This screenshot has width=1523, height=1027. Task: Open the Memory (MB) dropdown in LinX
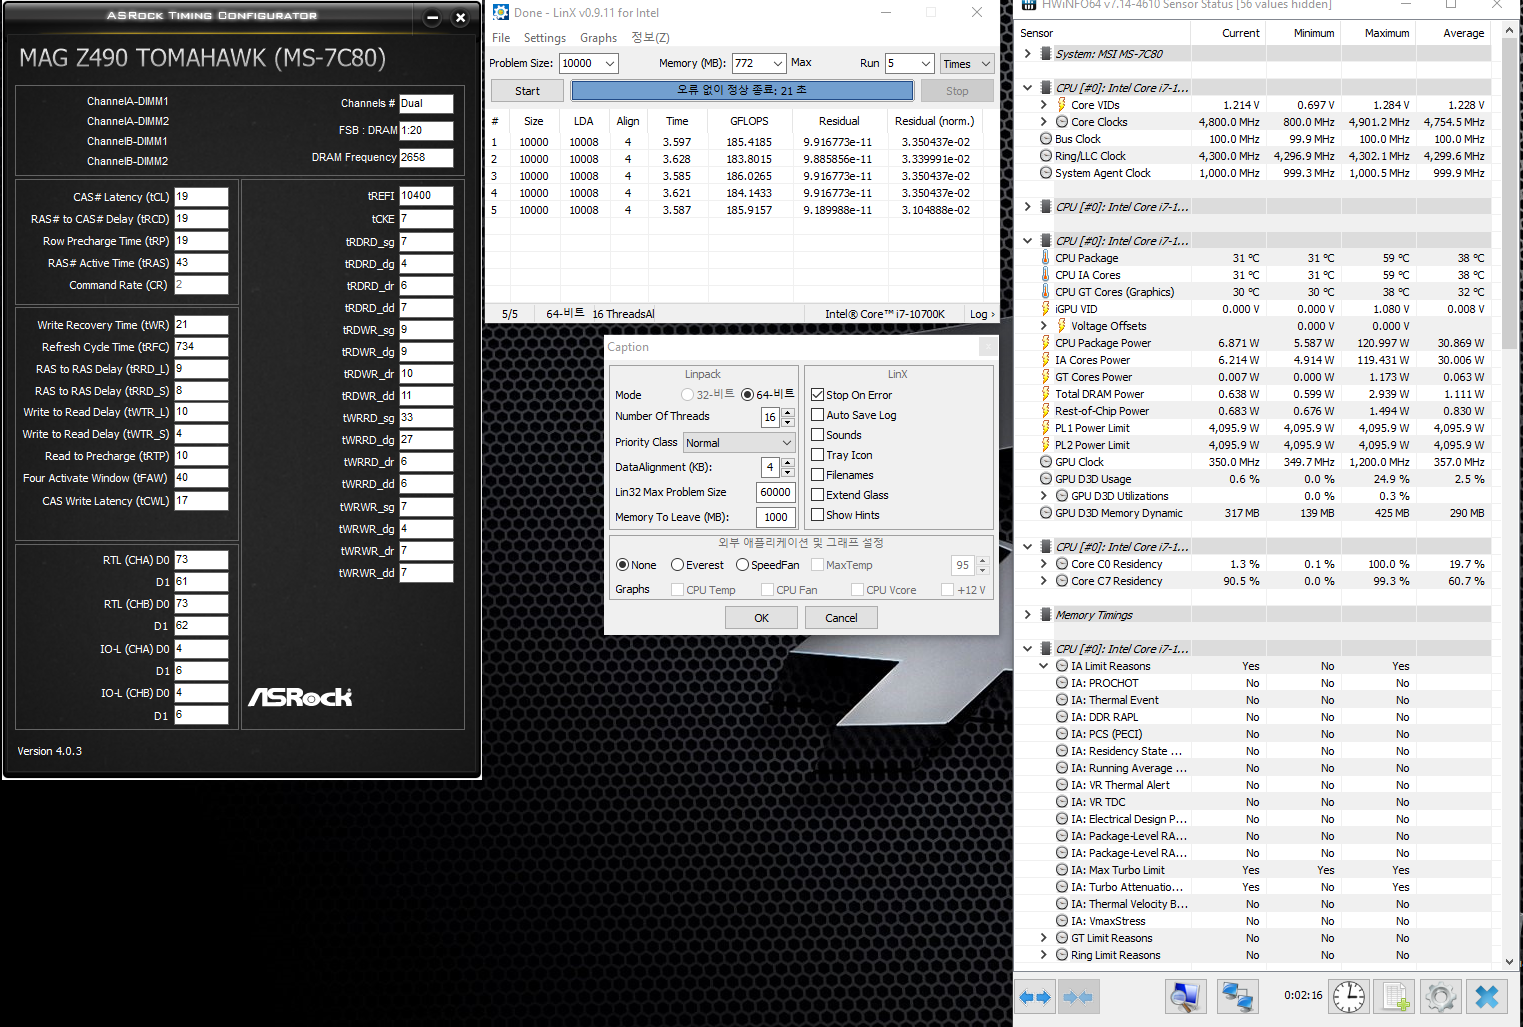[778, 63]
